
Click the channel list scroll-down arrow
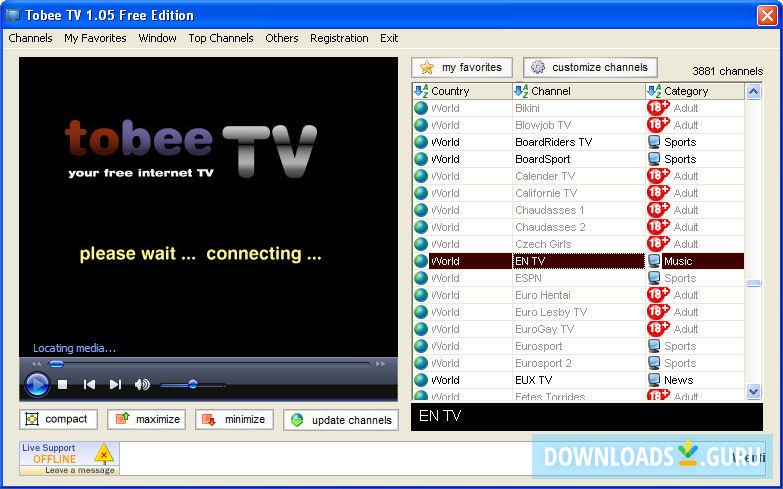754,391
